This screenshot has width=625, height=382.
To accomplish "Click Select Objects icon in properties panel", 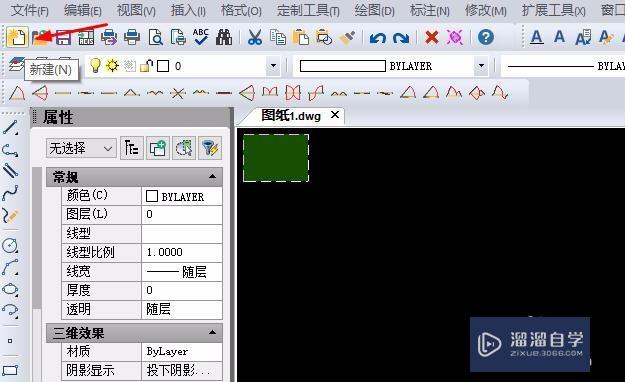I will click(x=184, y=148).
